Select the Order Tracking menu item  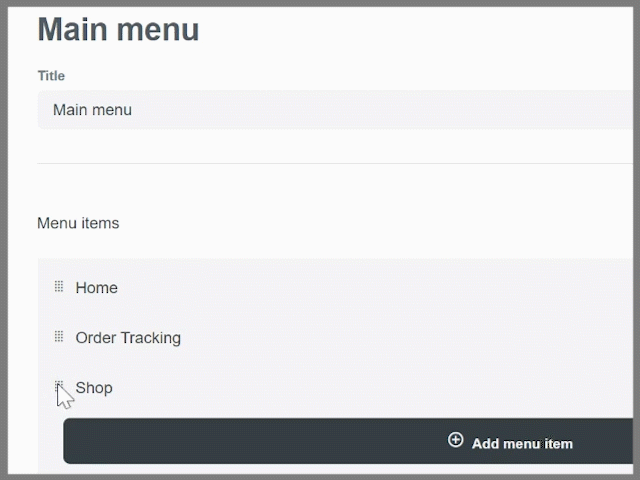tap(128, 338)
